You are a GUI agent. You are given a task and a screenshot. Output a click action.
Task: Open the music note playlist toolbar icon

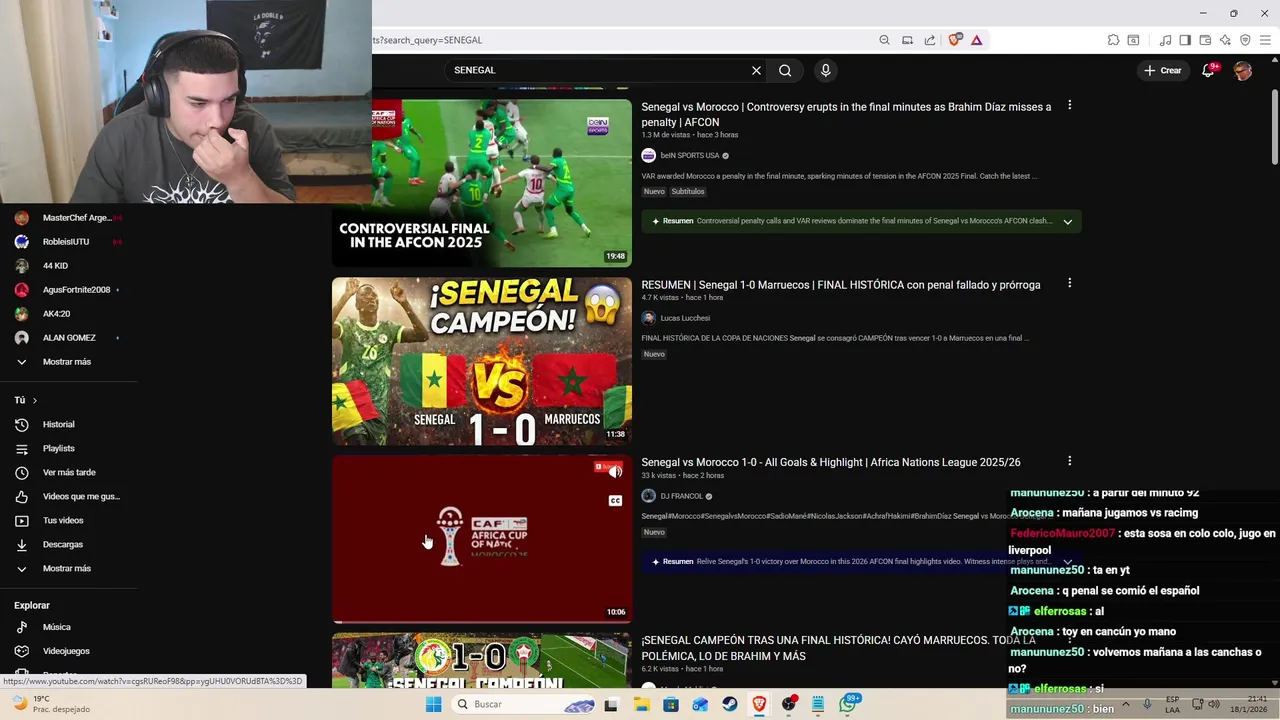[1165, 40]
